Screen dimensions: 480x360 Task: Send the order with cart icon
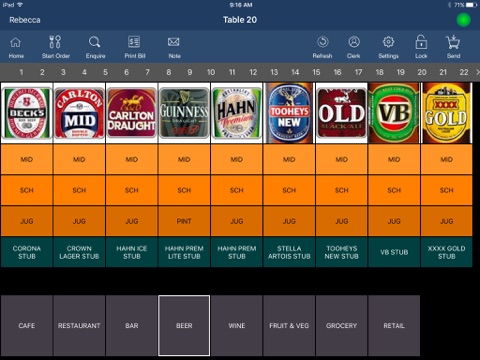(x=453, y=42)
